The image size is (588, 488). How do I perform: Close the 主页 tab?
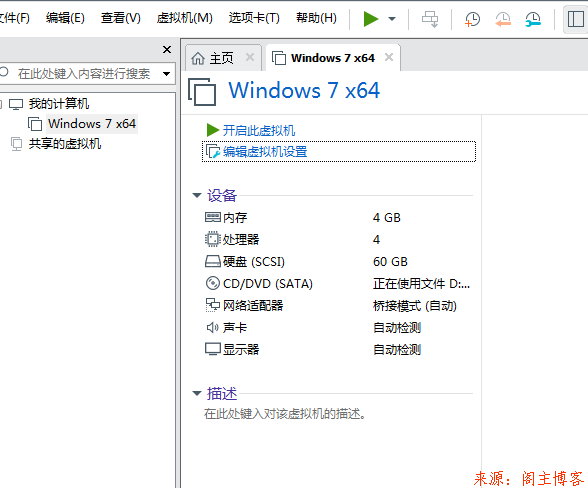pyautogui.click(x=250, y=57)
